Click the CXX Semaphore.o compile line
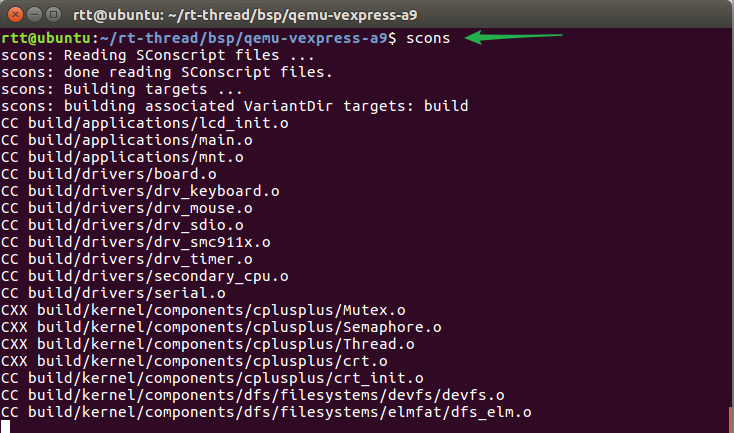This screenshot has width=734, height=433. coord(221,327)
